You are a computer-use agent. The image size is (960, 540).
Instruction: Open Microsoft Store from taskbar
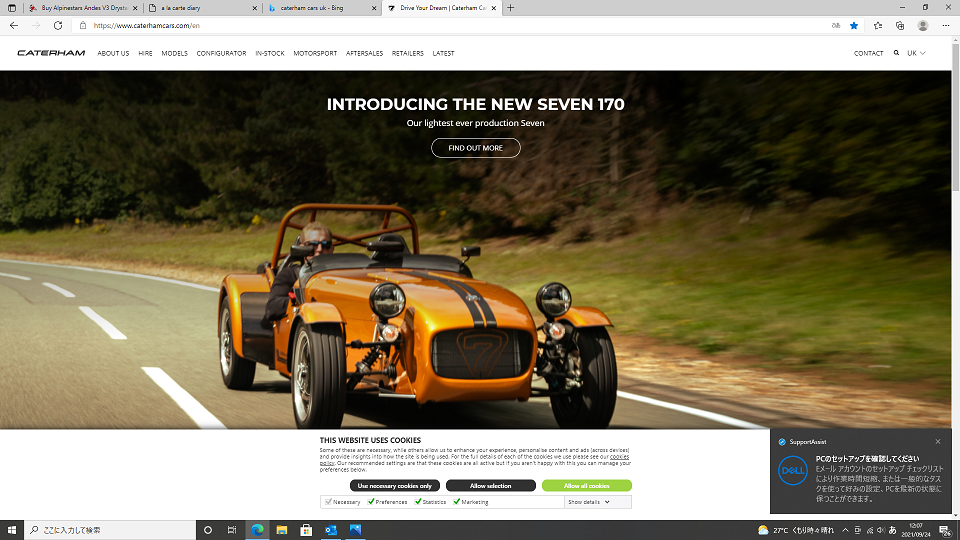(x=306, y=530)
